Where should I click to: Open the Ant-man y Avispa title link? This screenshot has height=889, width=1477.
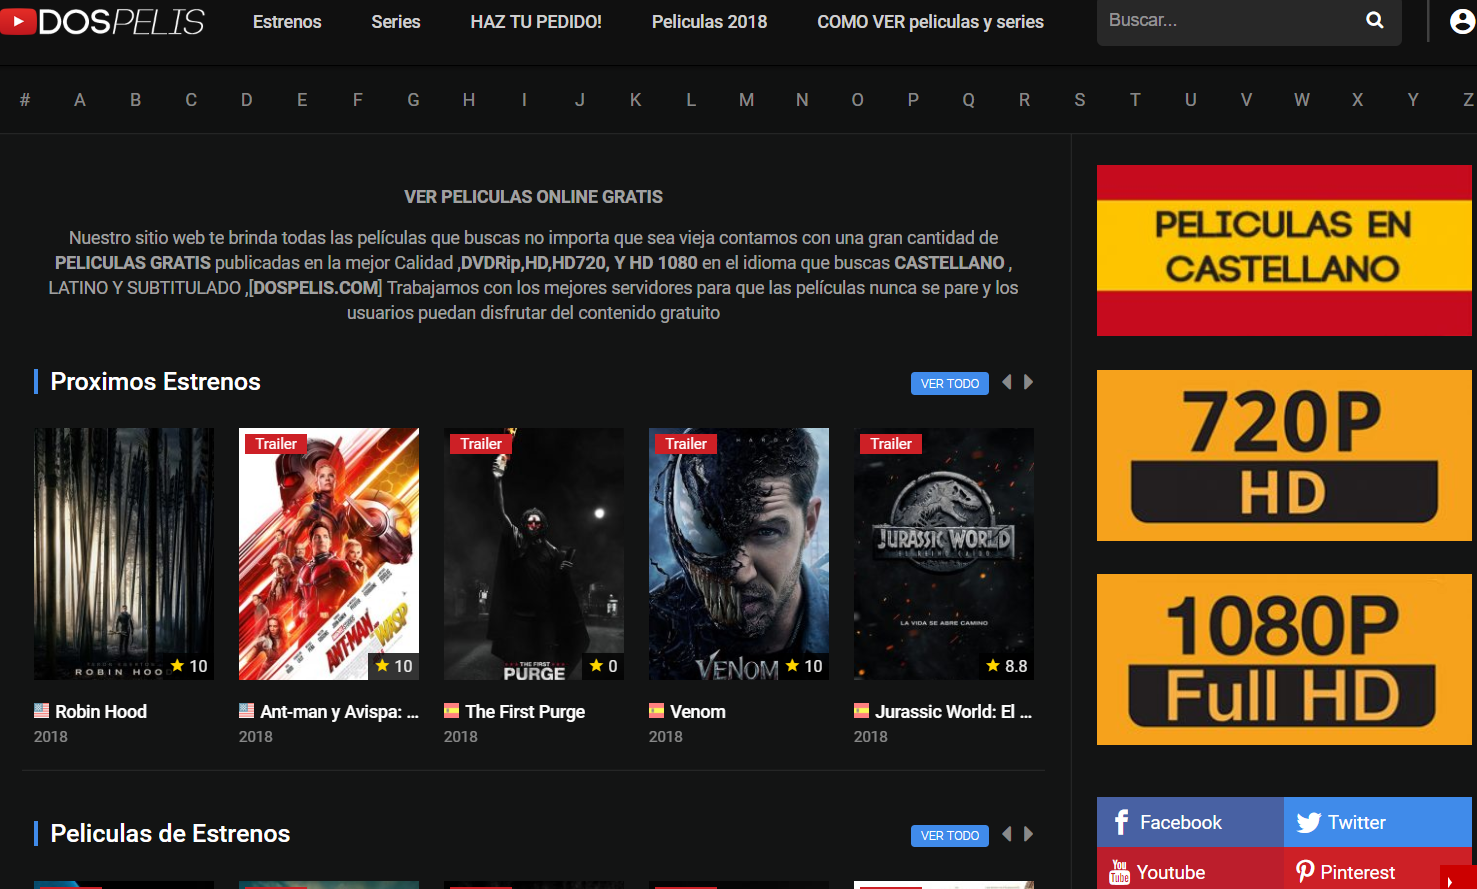click(339, 711)
